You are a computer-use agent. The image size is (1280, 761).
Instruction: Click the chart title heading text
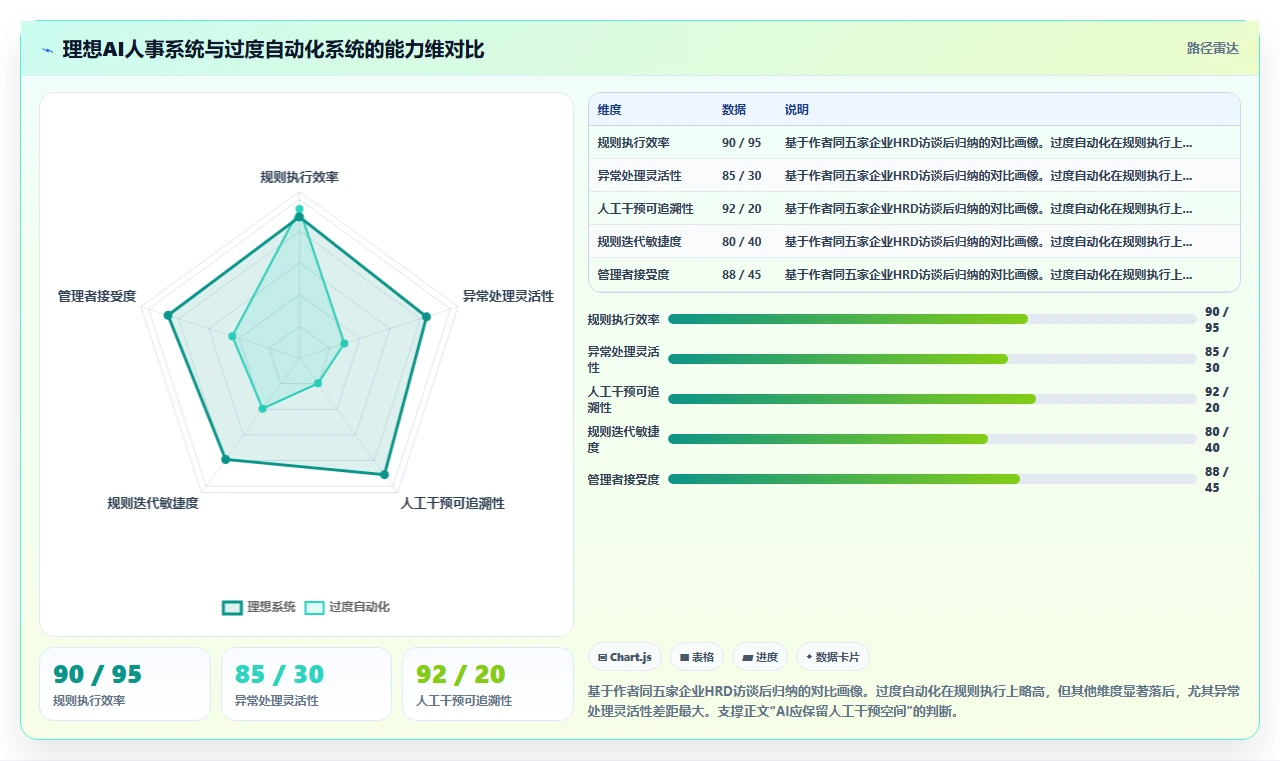click(273, 50)
